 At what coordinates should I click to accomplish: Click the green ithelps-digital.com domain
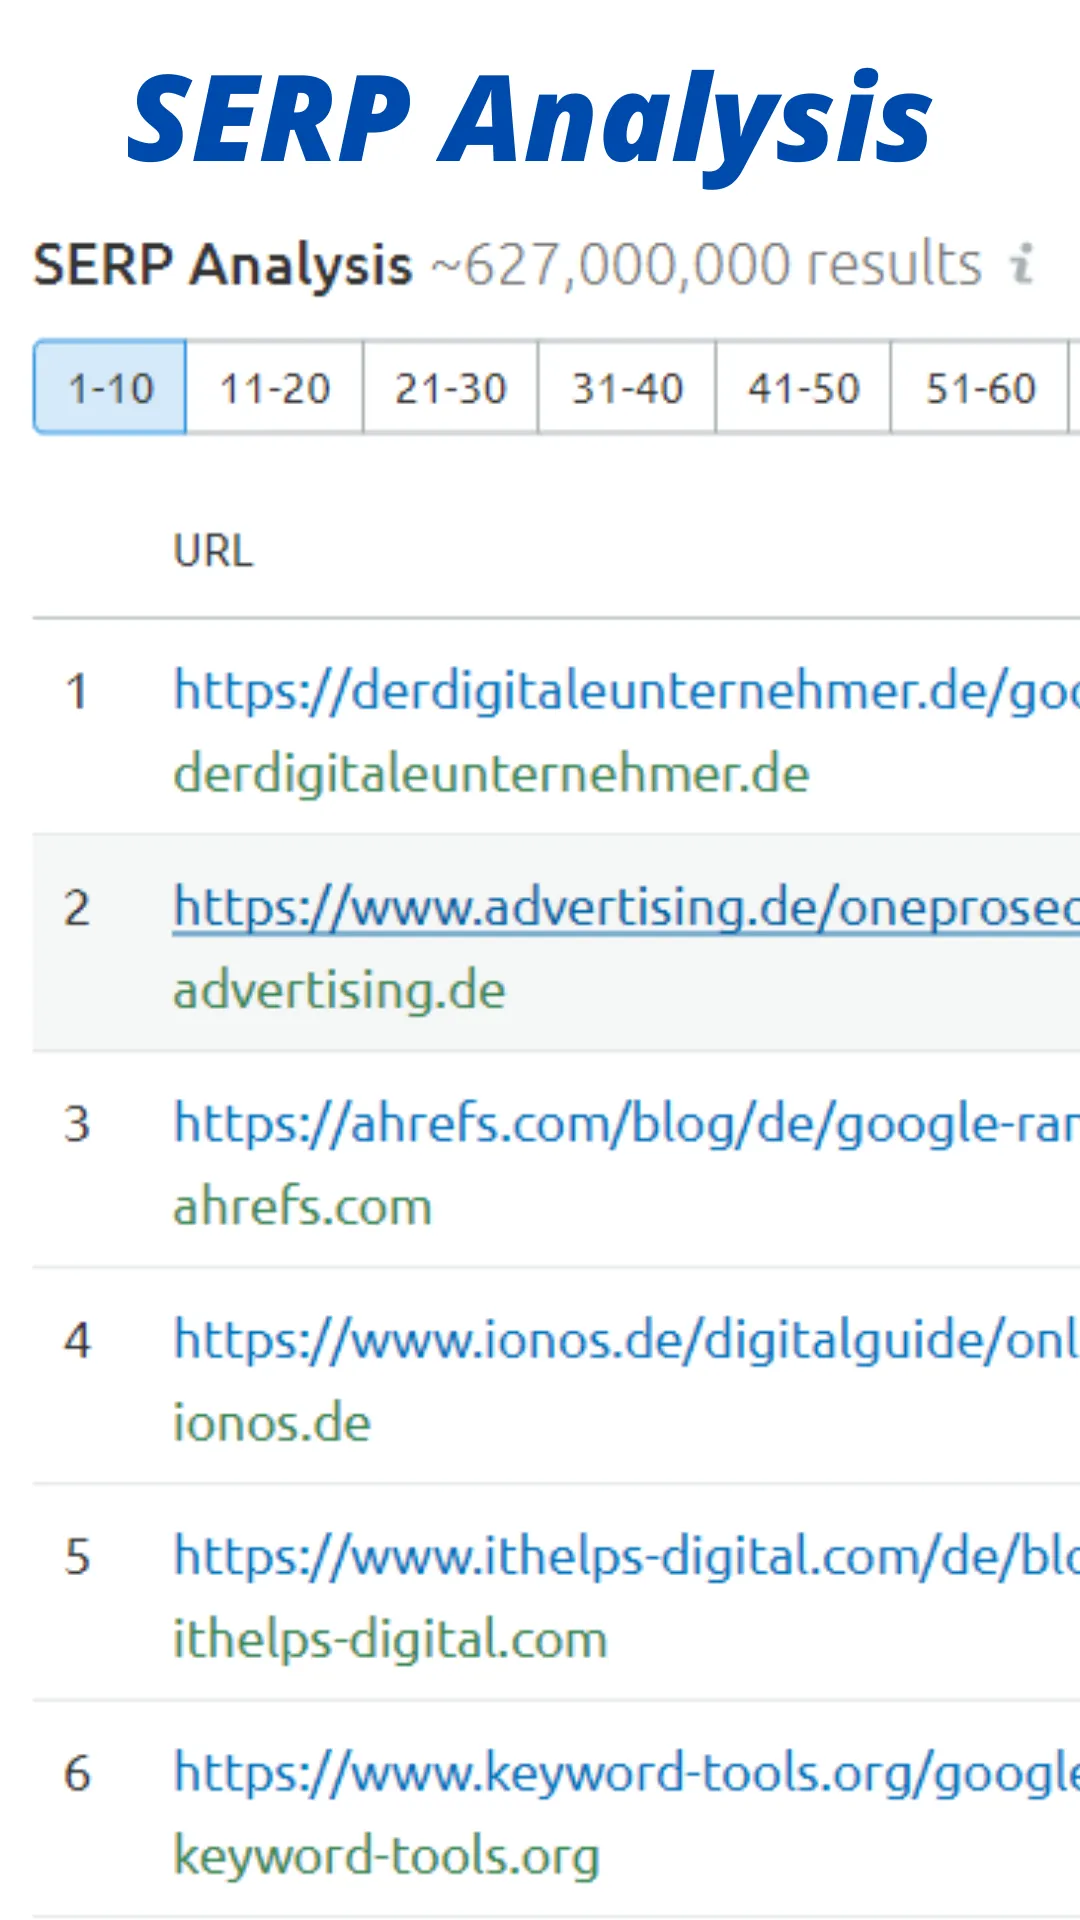click(390, 1640)
